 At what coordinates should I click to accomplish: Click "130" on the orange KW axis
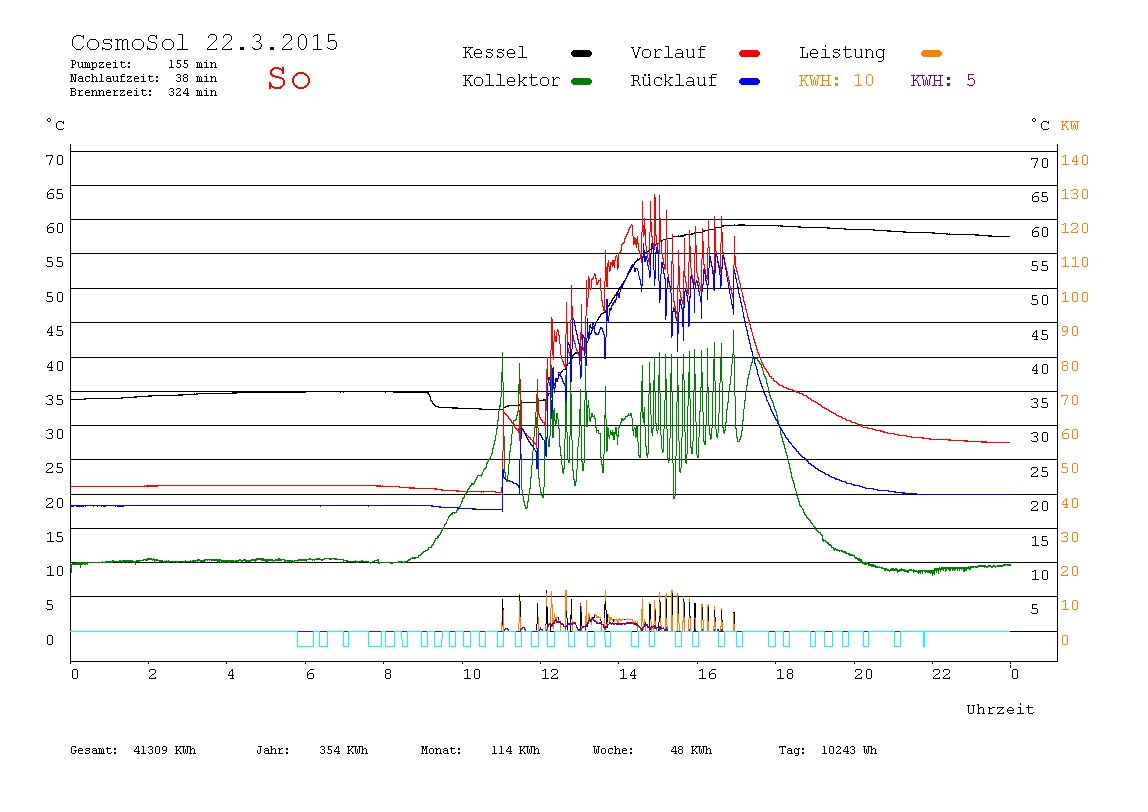click(x=1075, y=194)
